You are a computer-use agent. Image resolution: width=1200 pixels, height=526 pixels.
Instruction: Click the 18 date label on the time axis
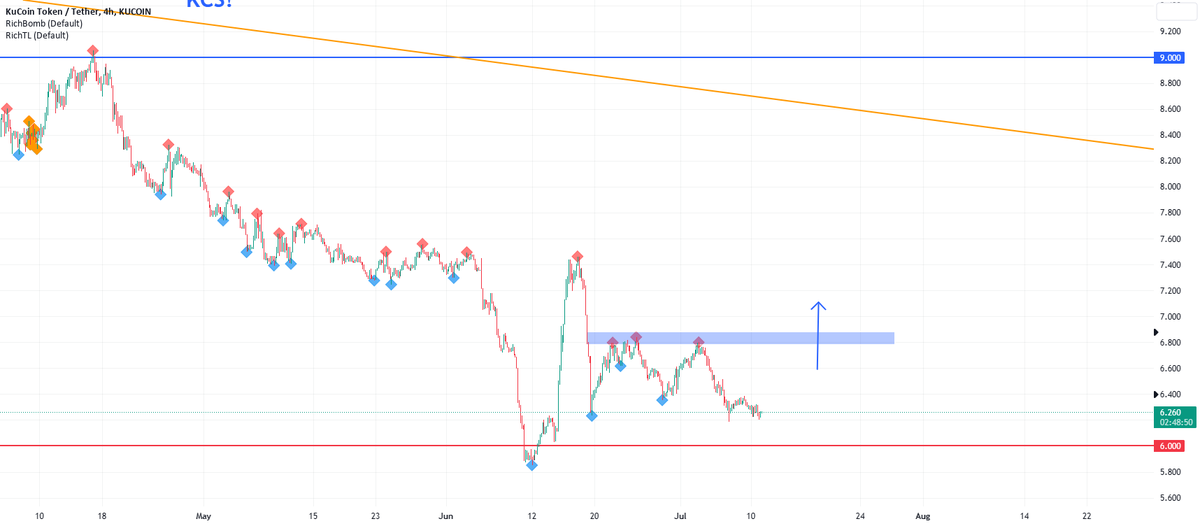(x=101, y=516)
